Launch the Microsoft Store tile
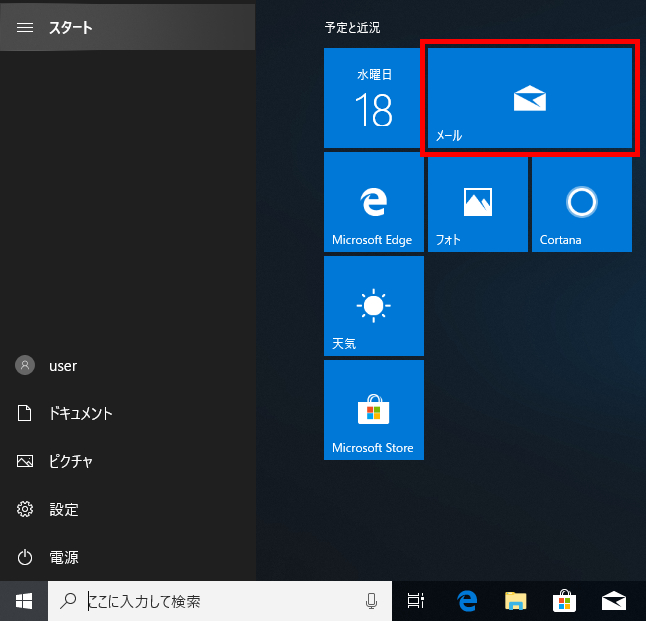 click(374, 410)
